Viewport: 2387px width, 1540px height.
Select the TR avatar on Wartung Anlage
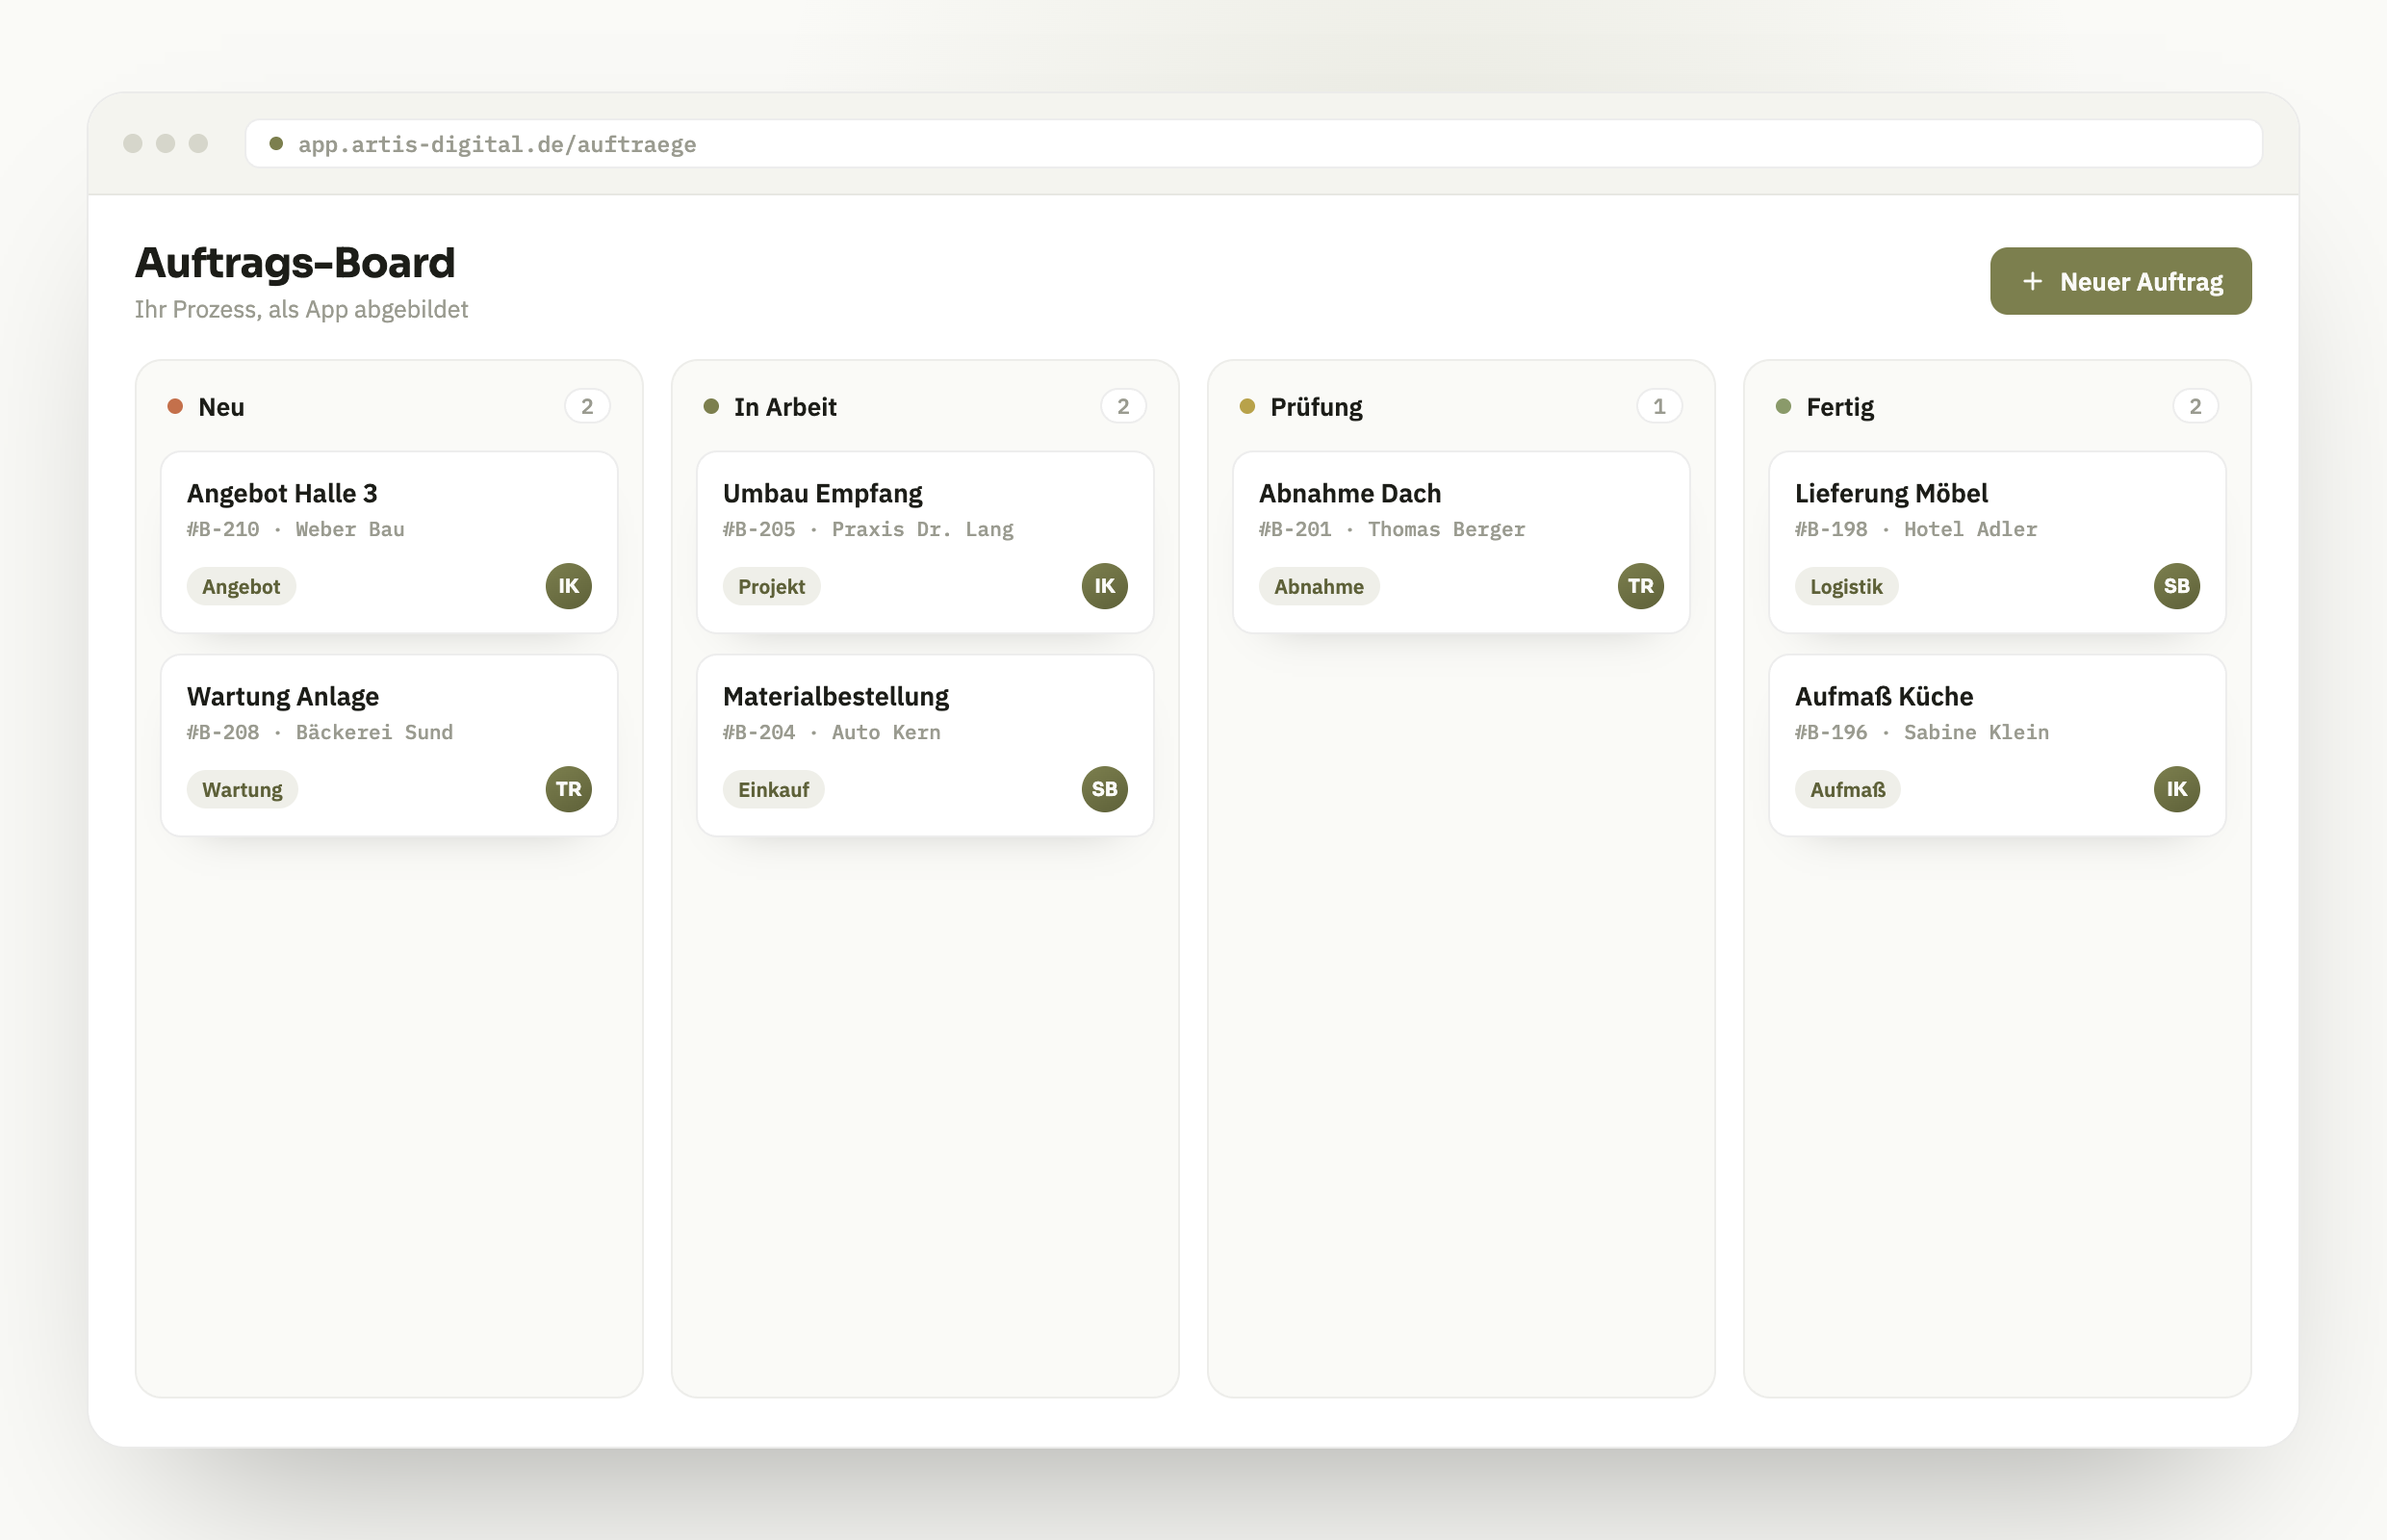click(x=568, y=789)
